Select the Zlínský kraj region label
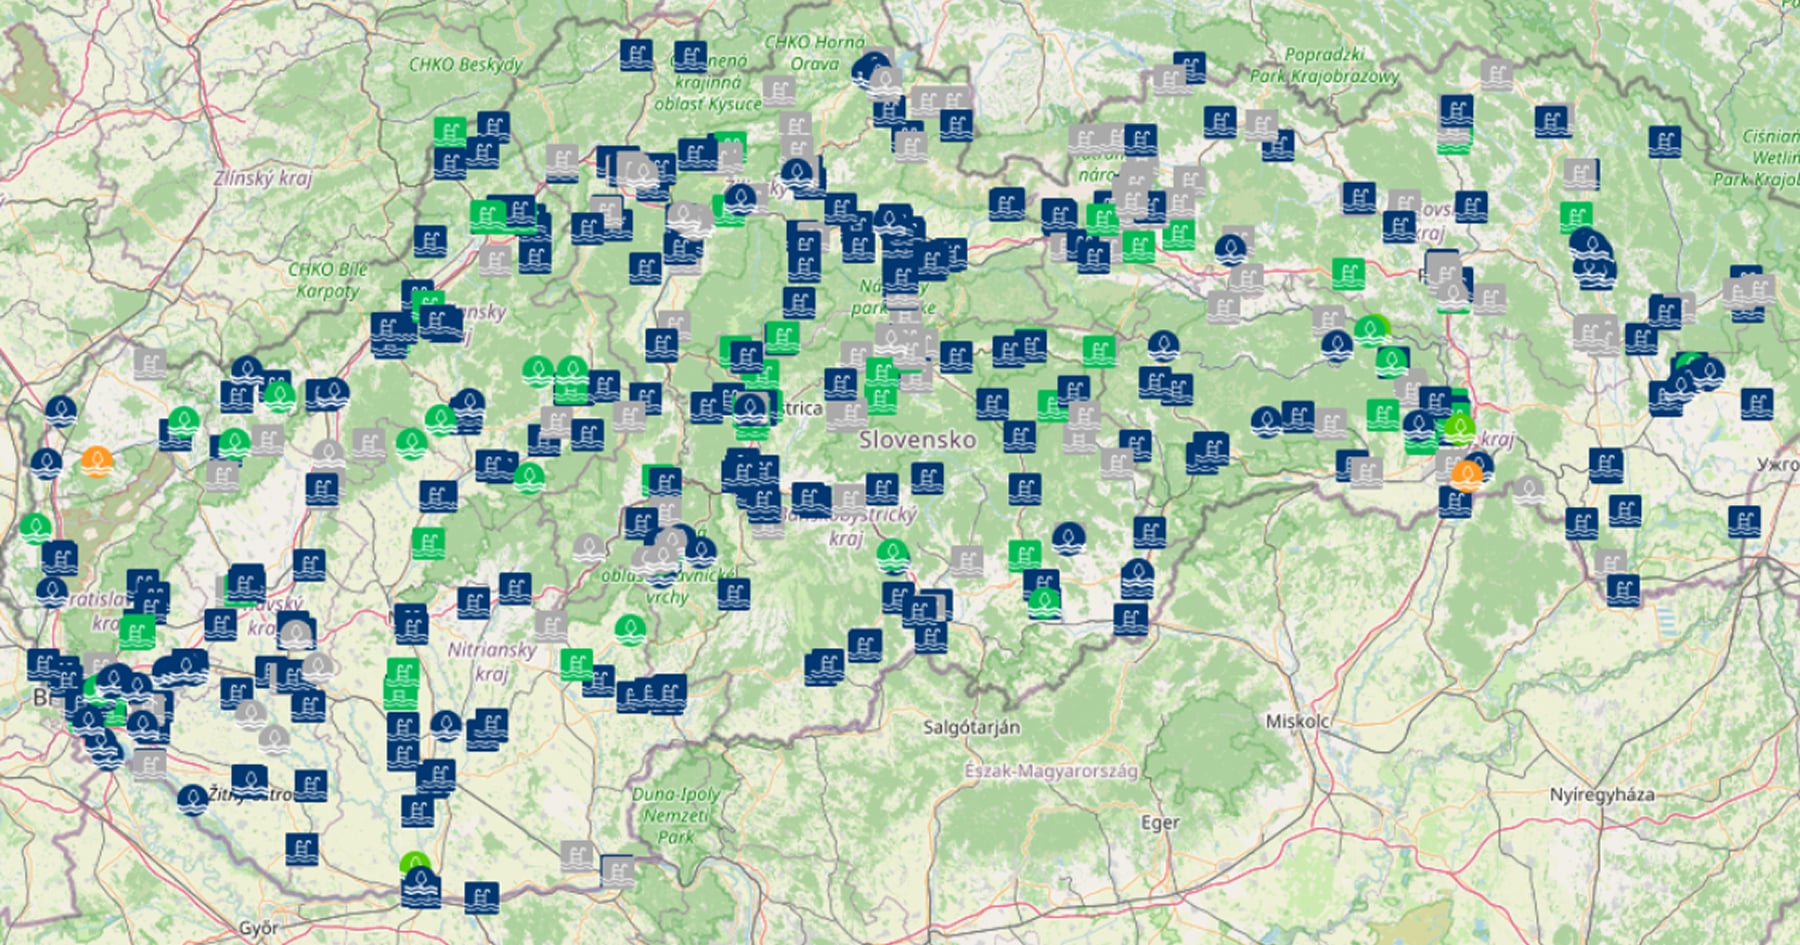The image size is (1800, 945). tap(263, 178)
